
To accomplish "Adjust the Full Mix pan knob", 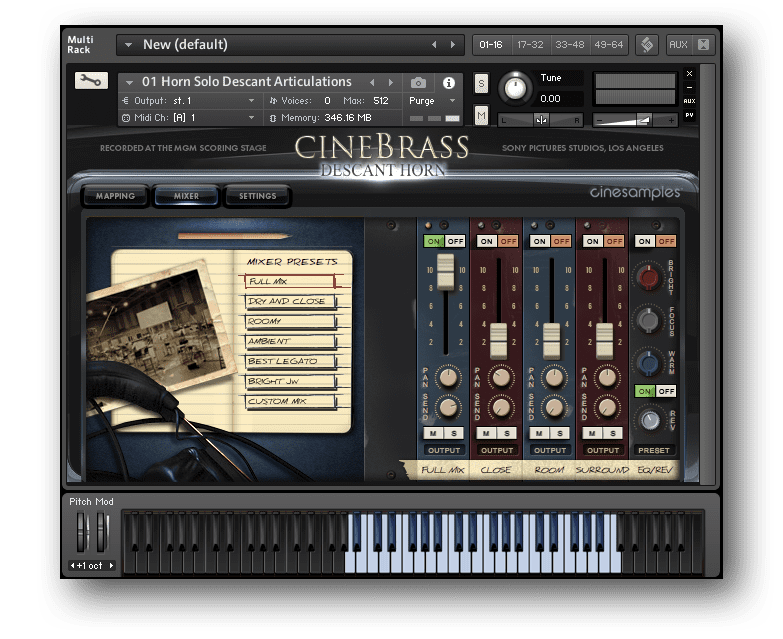I will pos(448,377).
